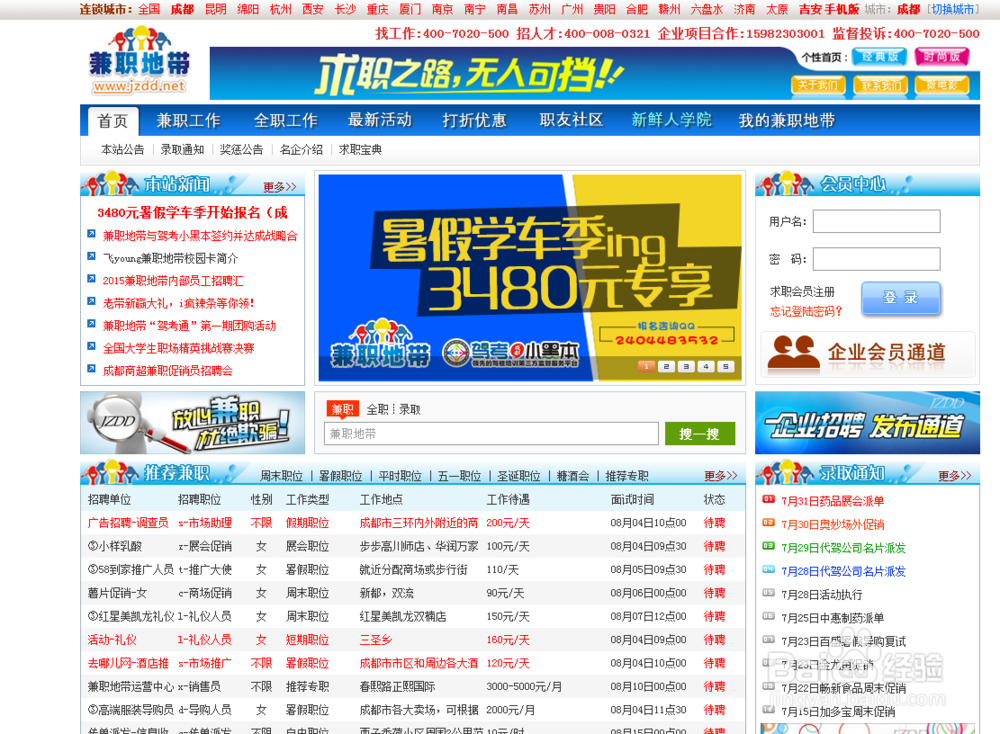Go to 最新活动 in the navigation bar
1000x734 pixels.
pos(379,120)
